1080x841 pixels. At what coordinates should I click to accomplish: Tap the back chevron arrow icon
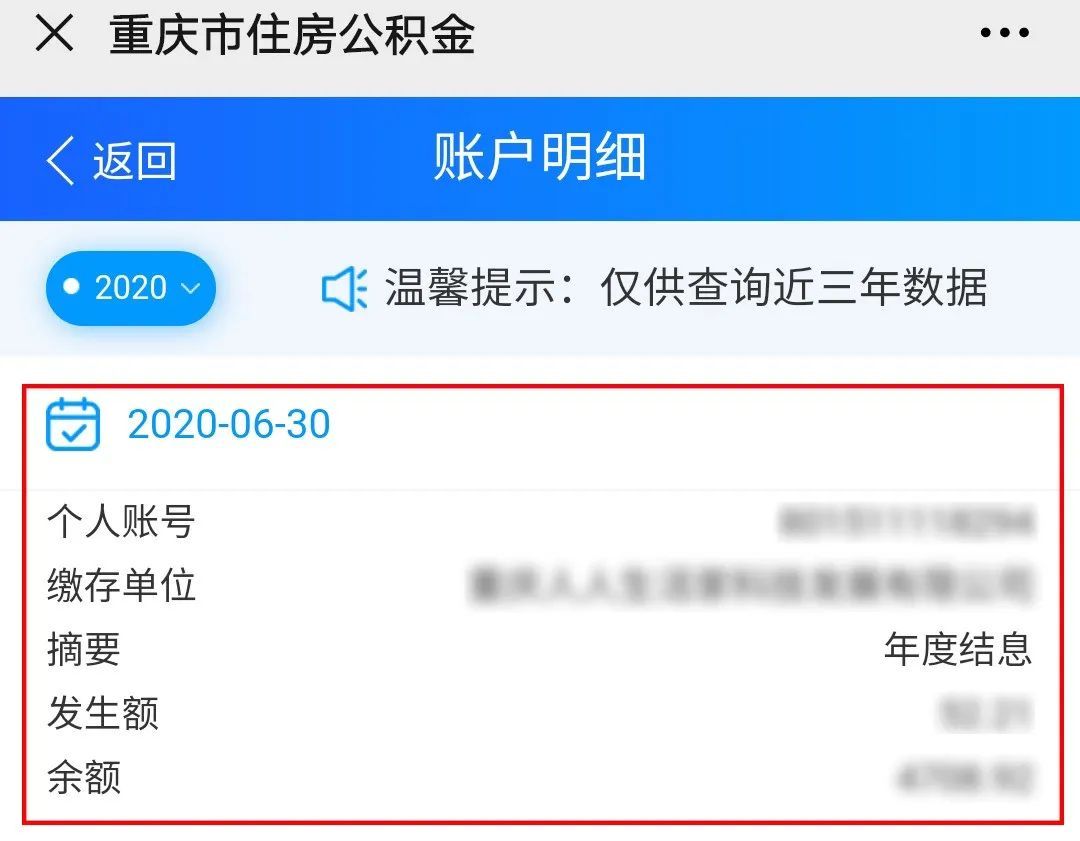[x=61, y=160]
